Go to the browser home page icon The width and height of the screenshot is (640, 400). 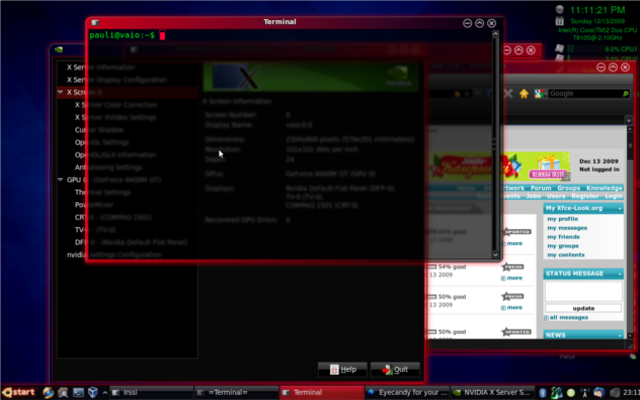click(524, 94)
